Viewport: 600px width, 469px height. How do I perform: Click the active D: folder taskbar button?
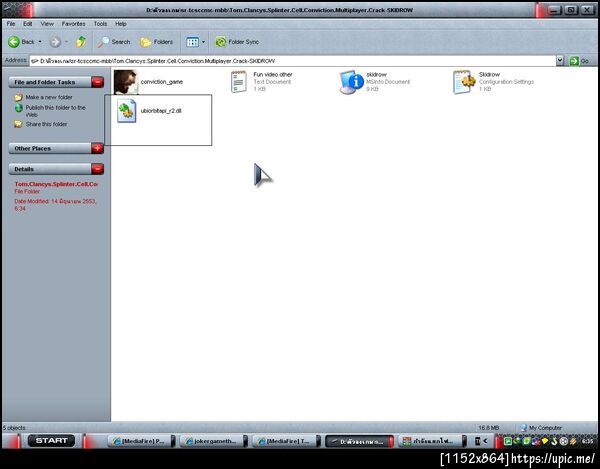tap(358, 441)
